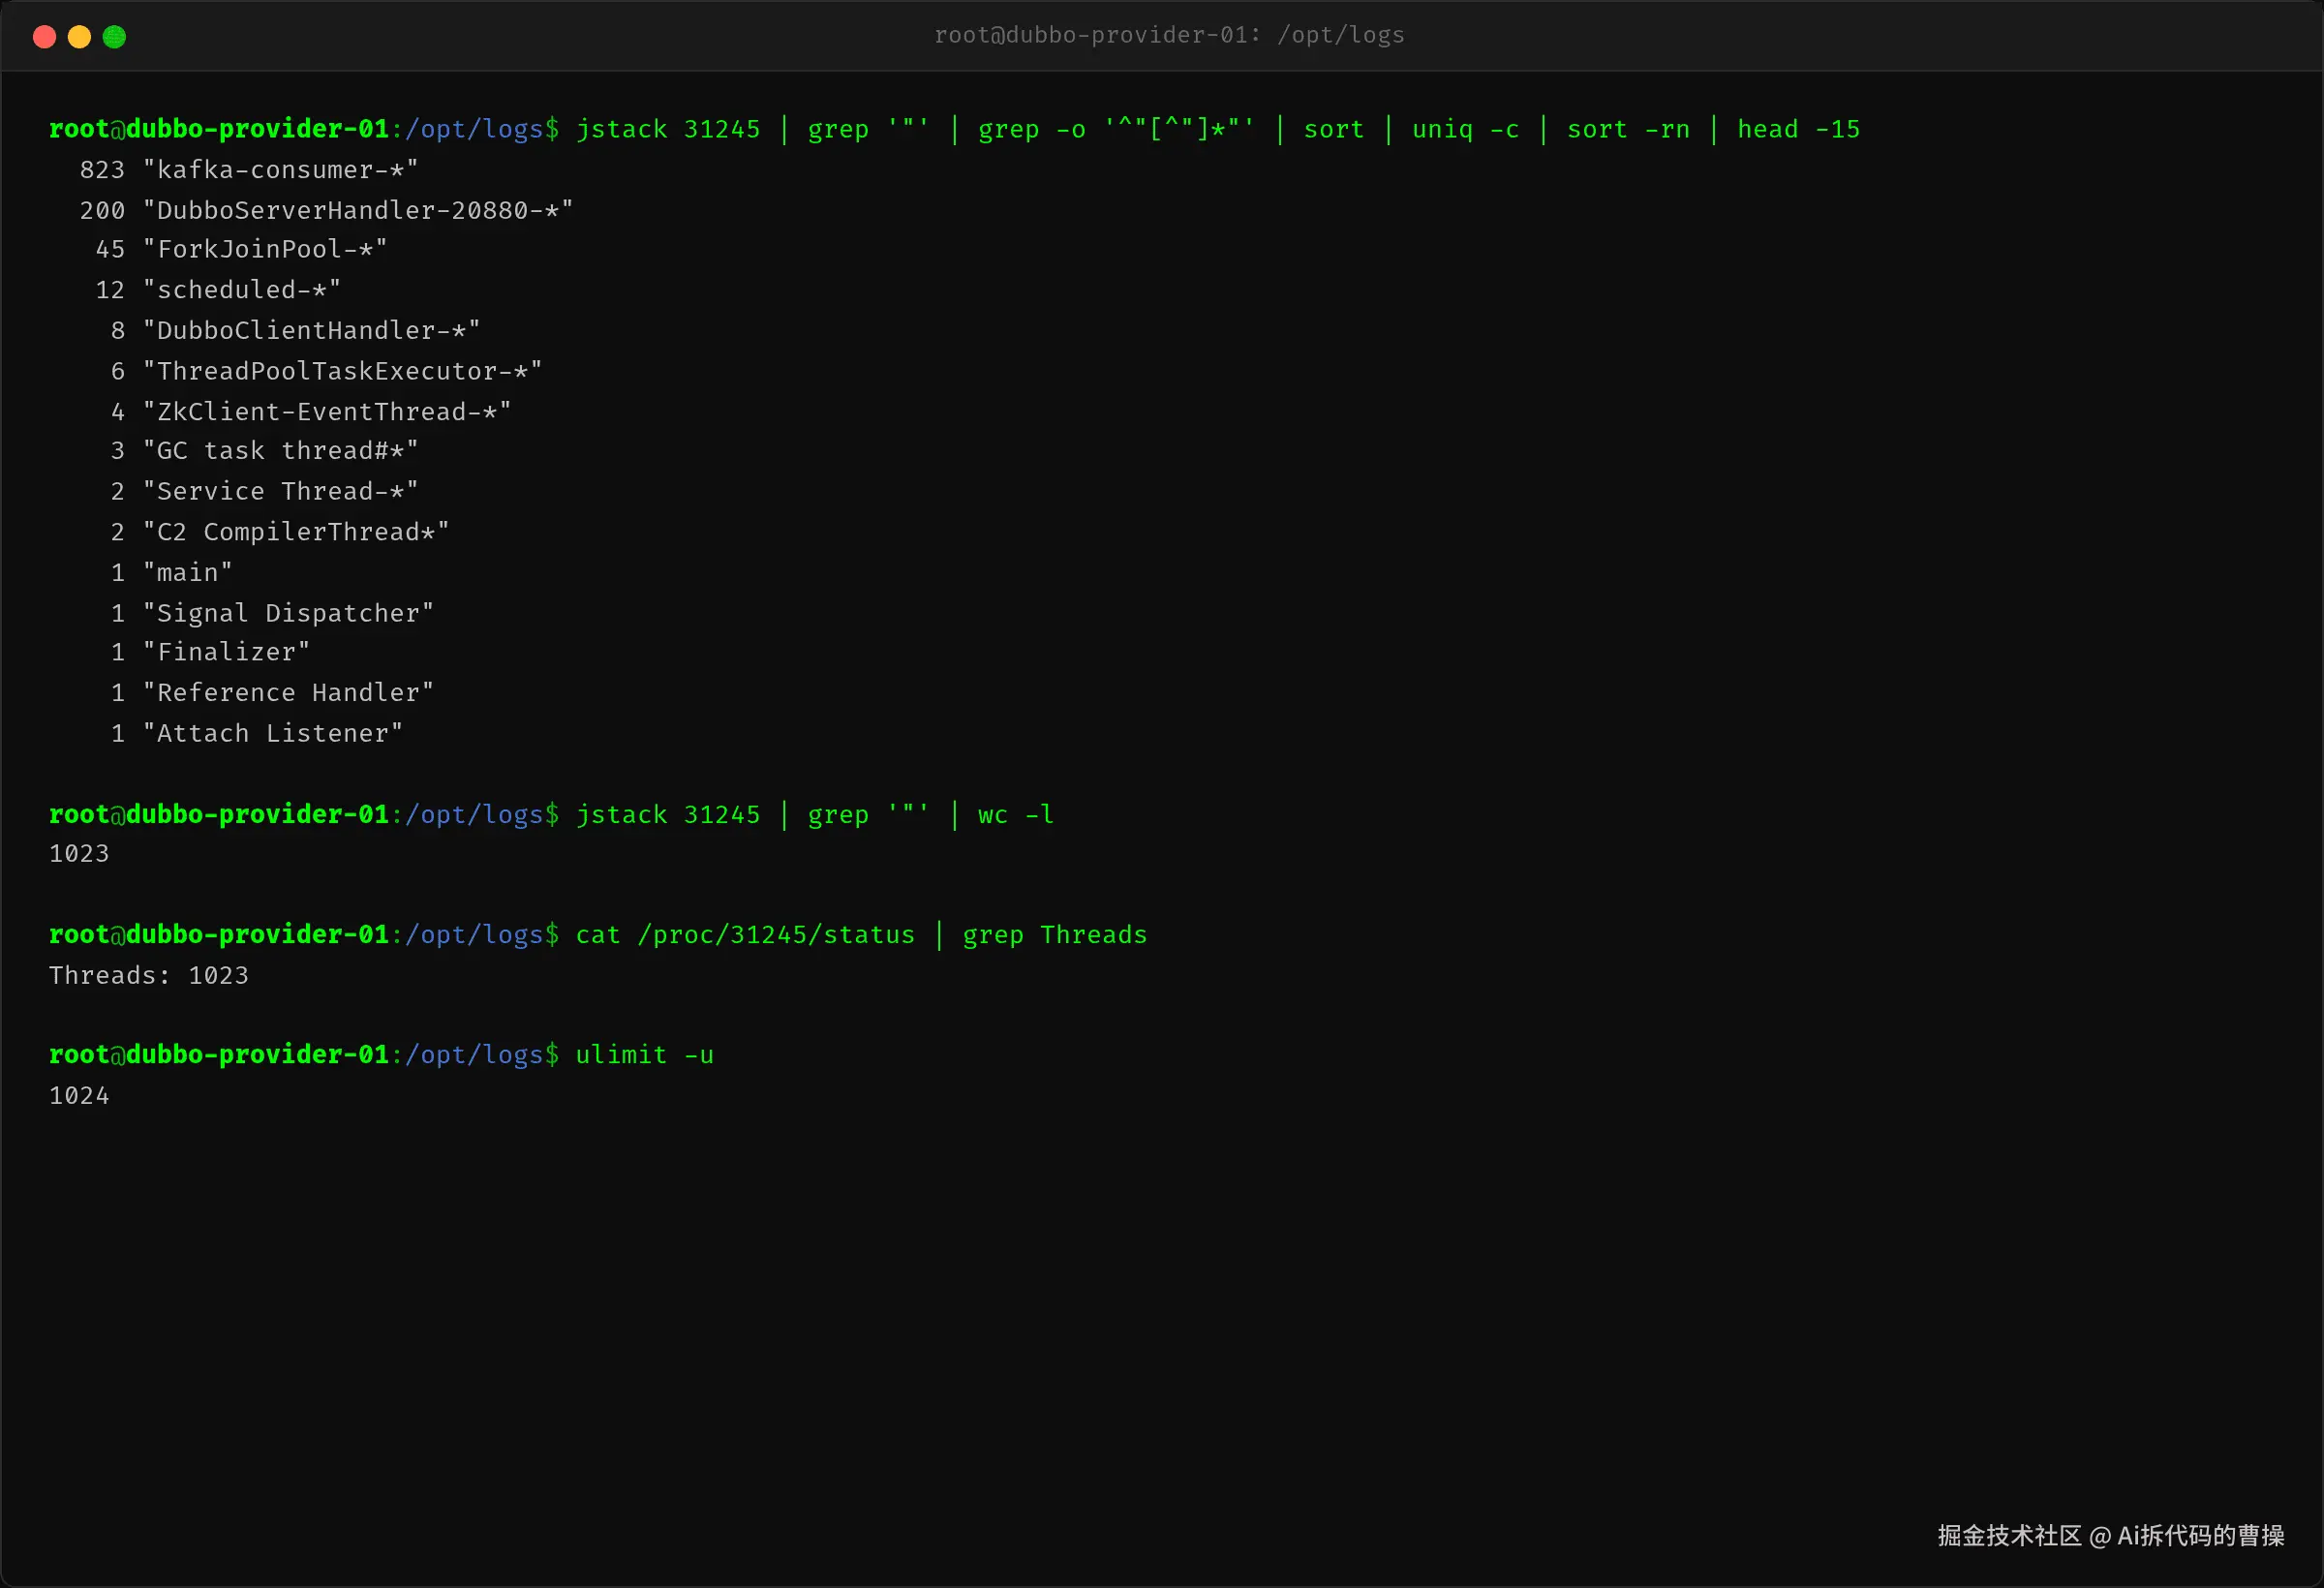Select the first jstack 31245 sort command line

(955, 129)
